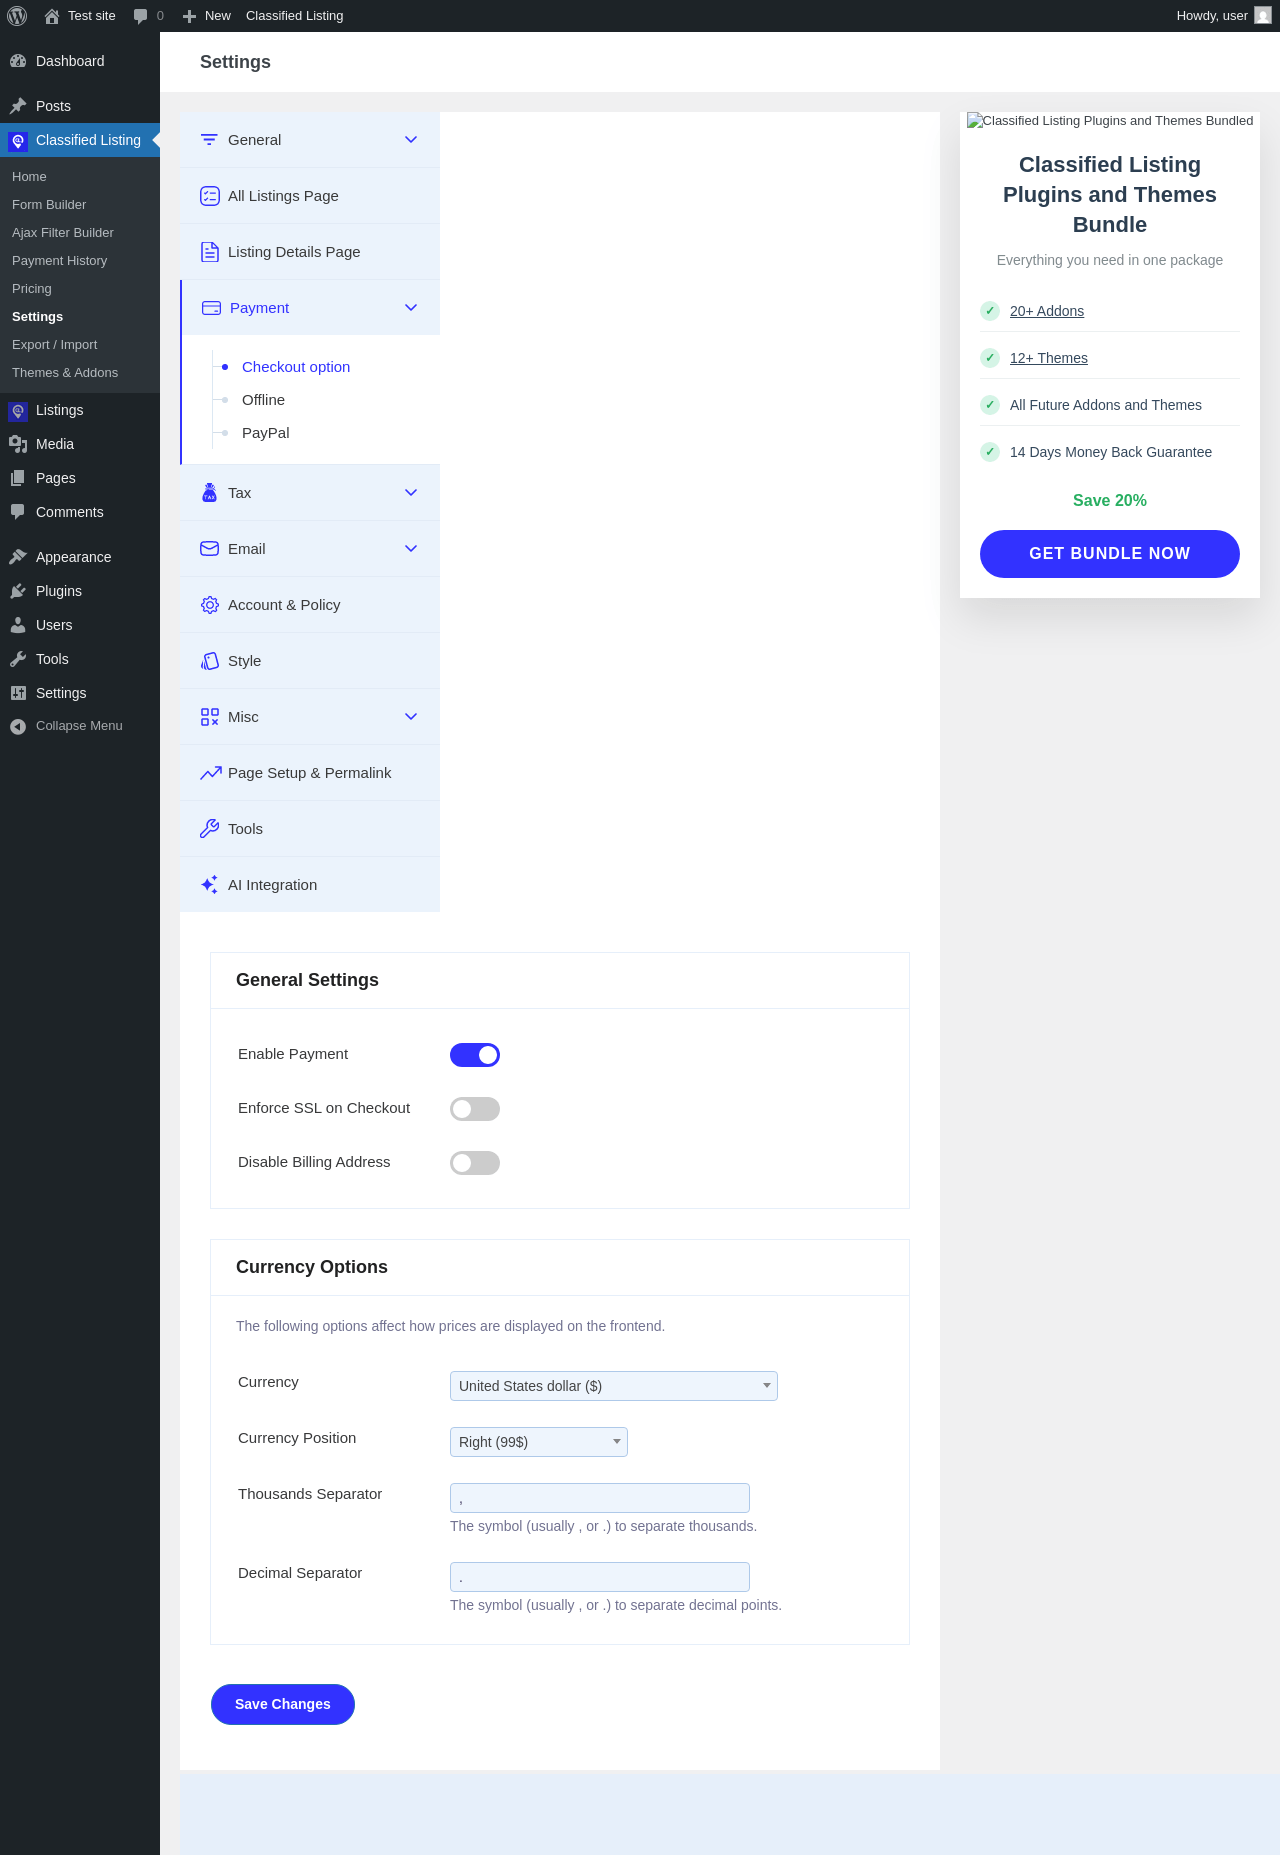Viewport: 1280px width, 1855px height.
Task: Click the Decimal Separator input field
Action: click(x=600, y=1577)
